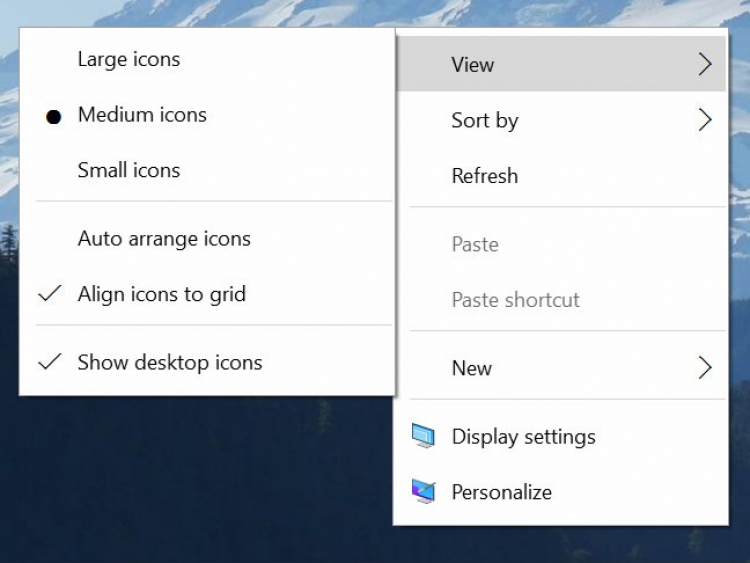Image resolution: width=750 pixels, height=563 pixels.
Task: Click empty desktop wallpaper to dismiss menu
Action: pyautogui.click(x=200, y=480)
